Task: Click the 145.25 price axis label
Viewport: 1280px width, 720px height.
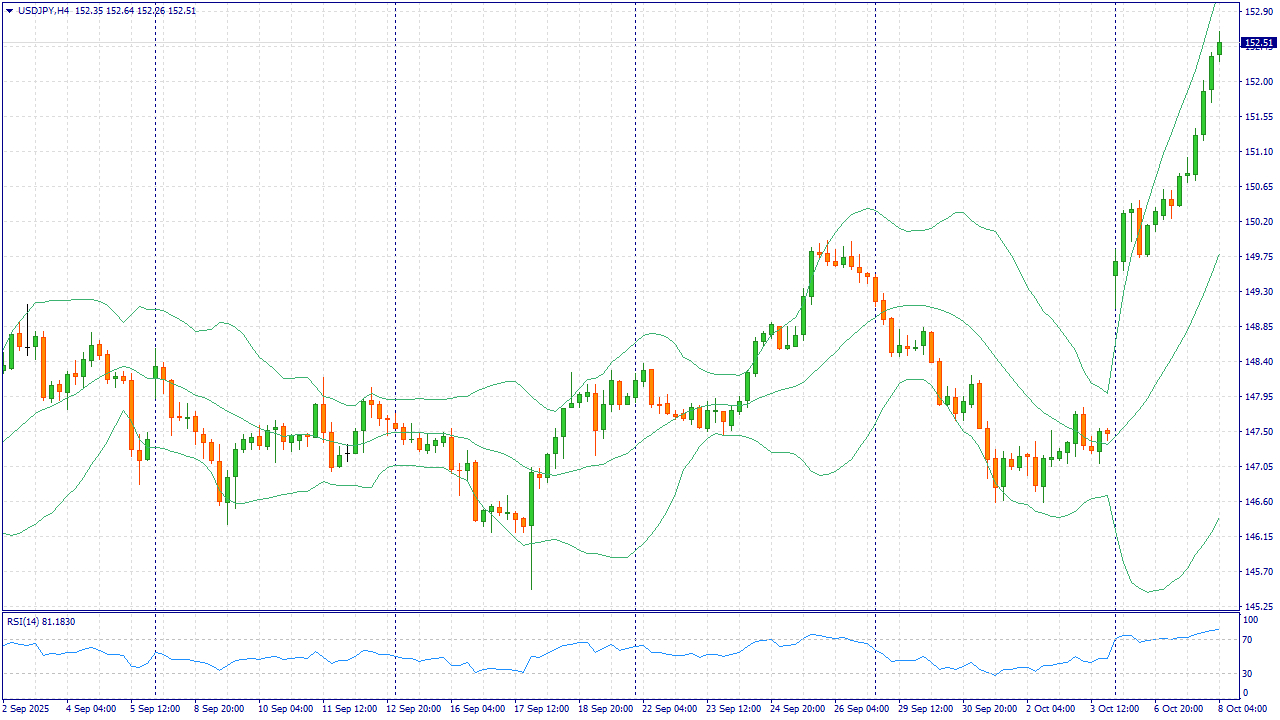Action: point(1257,607)
